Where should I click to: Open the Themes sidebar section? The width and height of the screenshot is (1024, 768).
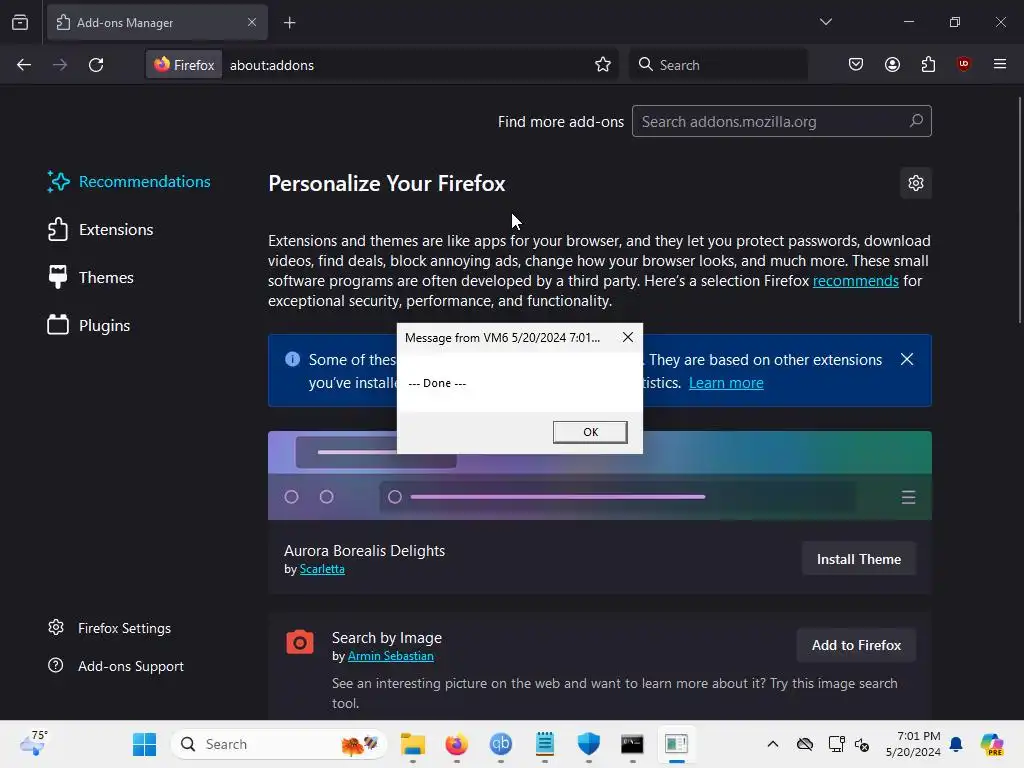(x=91, y=278)
